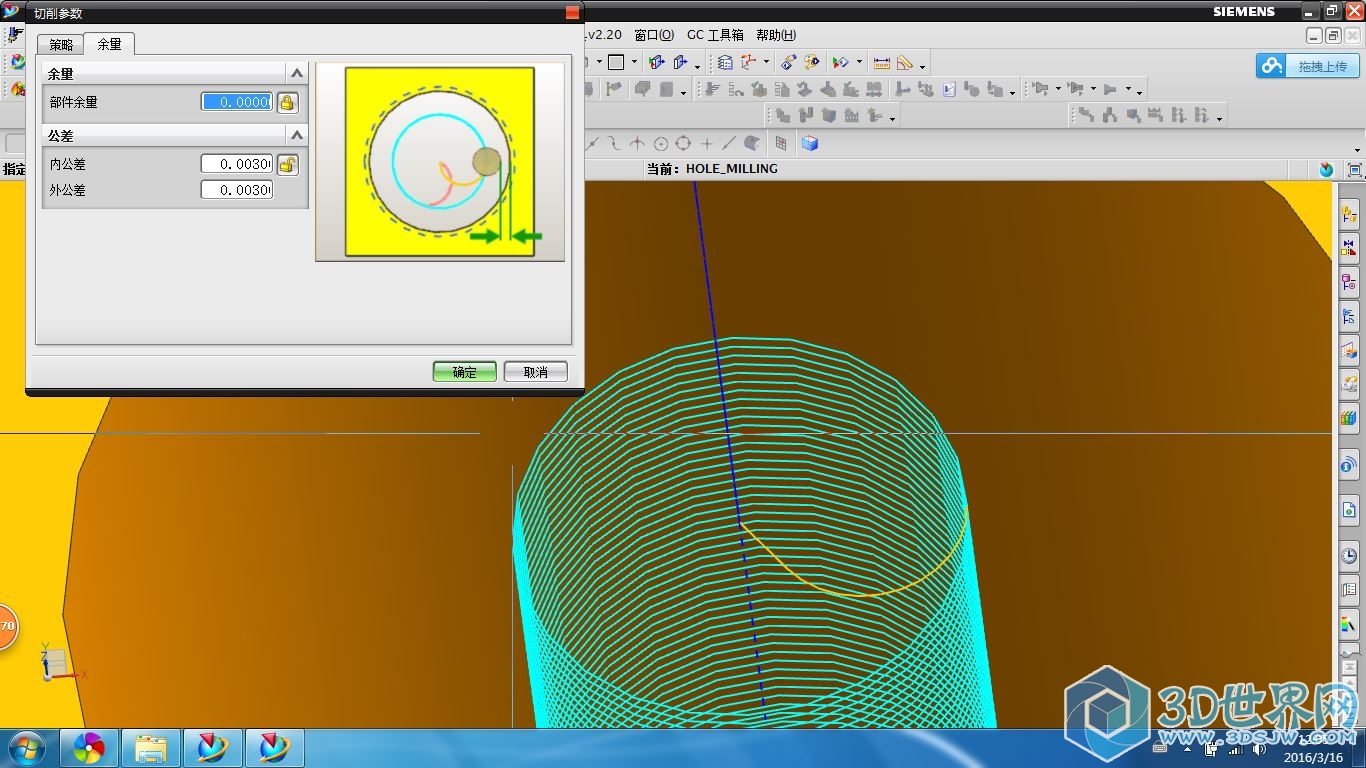
Task: Open the panel layout icon in sidebar
Action: pyautogui.click(x=1349, y=591)
